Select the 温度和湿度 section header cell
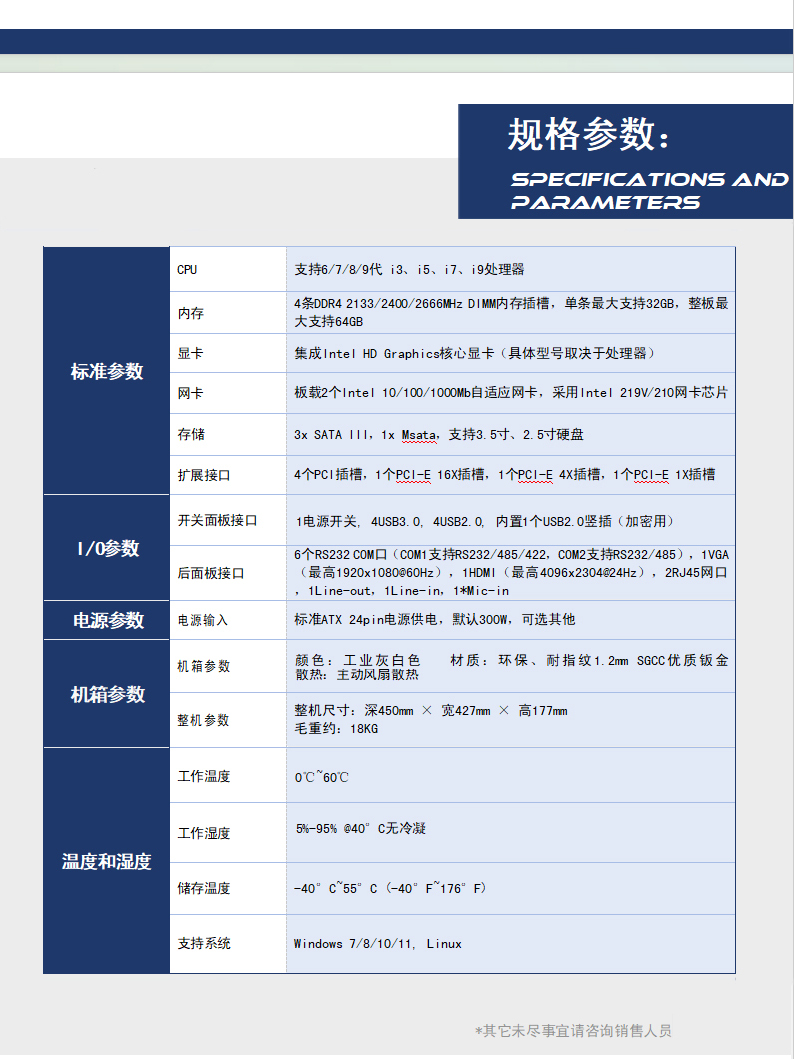The height and width of the screenshot is (1059, 794). pyautogui.click(x=107, y=861)
